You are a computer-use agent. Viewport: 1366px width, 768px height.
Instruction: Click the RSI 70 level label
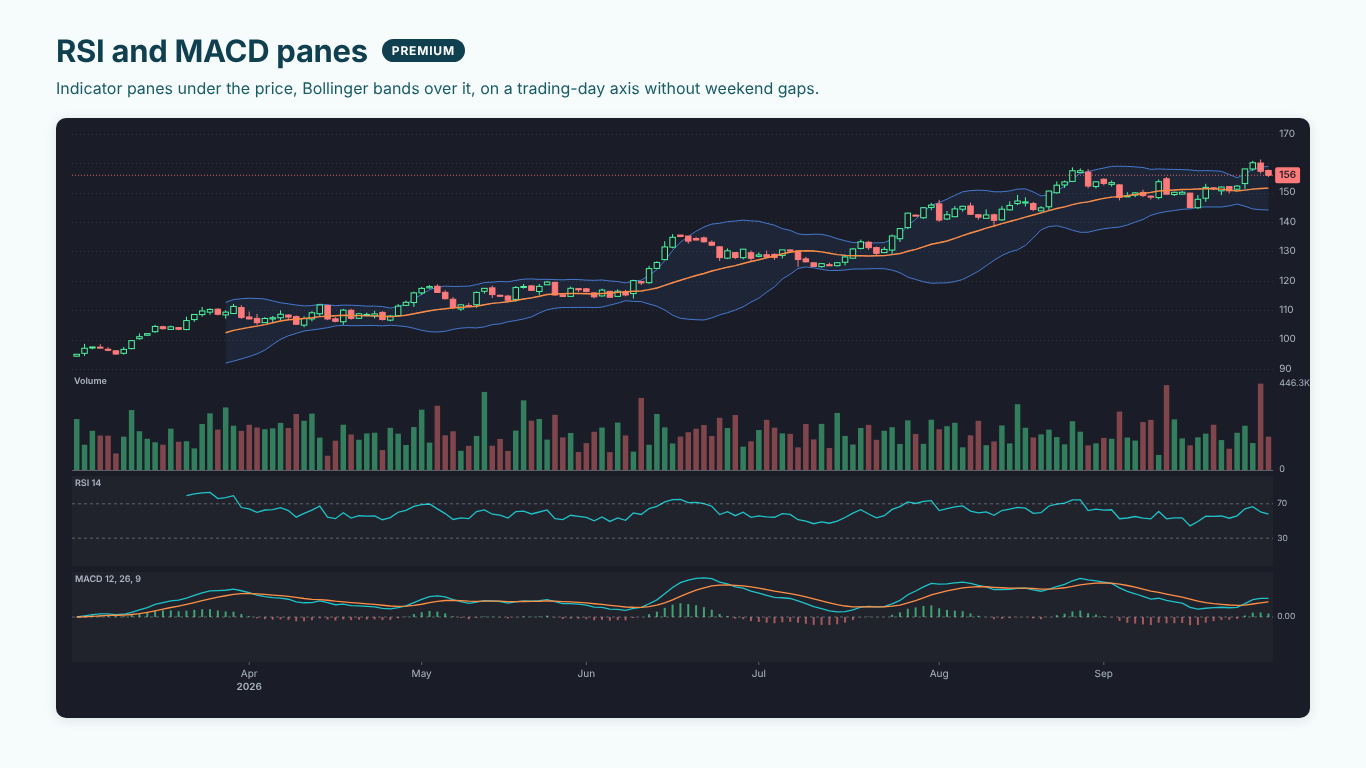click(1283, 504)
